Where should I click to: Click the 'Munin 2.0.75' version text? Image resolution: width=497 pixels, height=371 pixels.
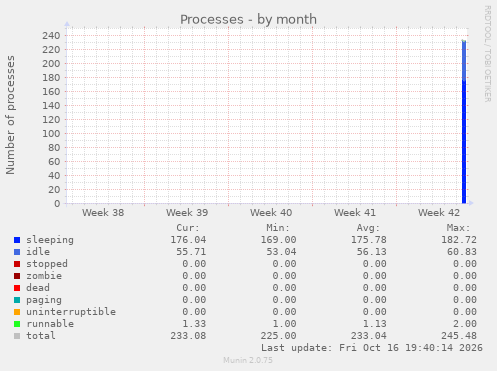[x=248, y=360]
